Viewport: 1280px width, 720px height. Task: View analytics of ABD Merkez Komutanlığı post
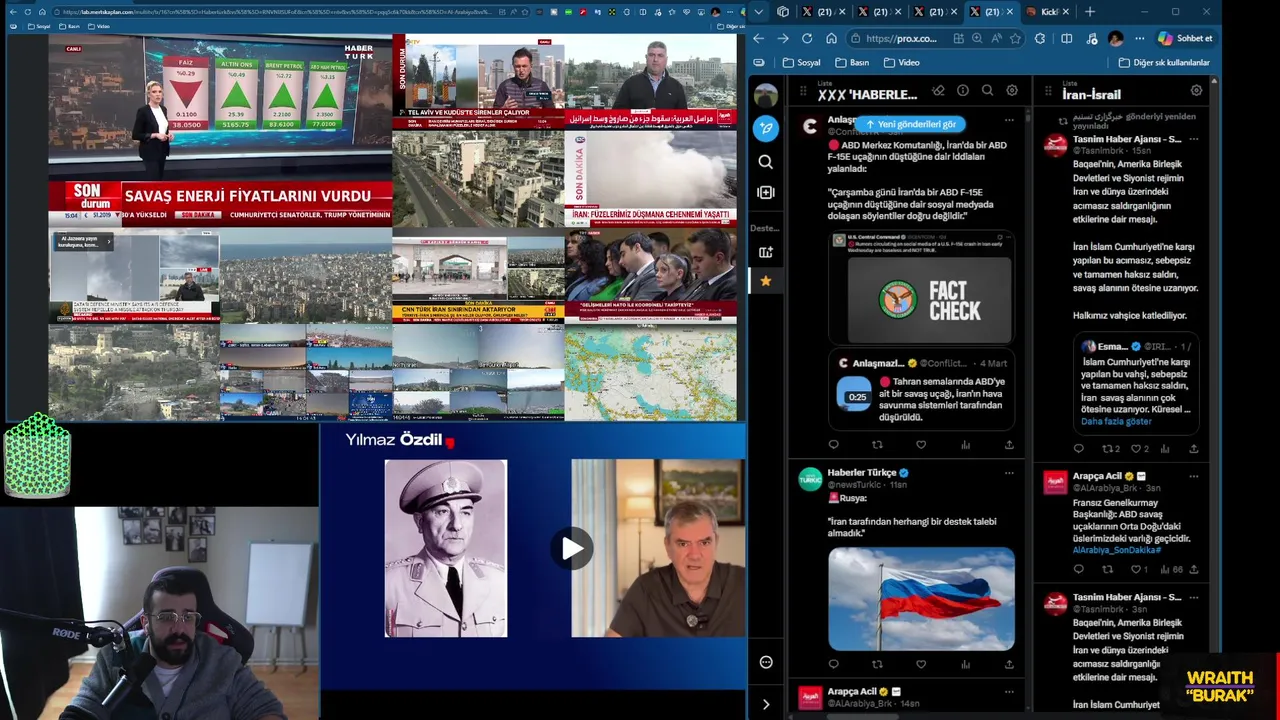click(965, 445)
